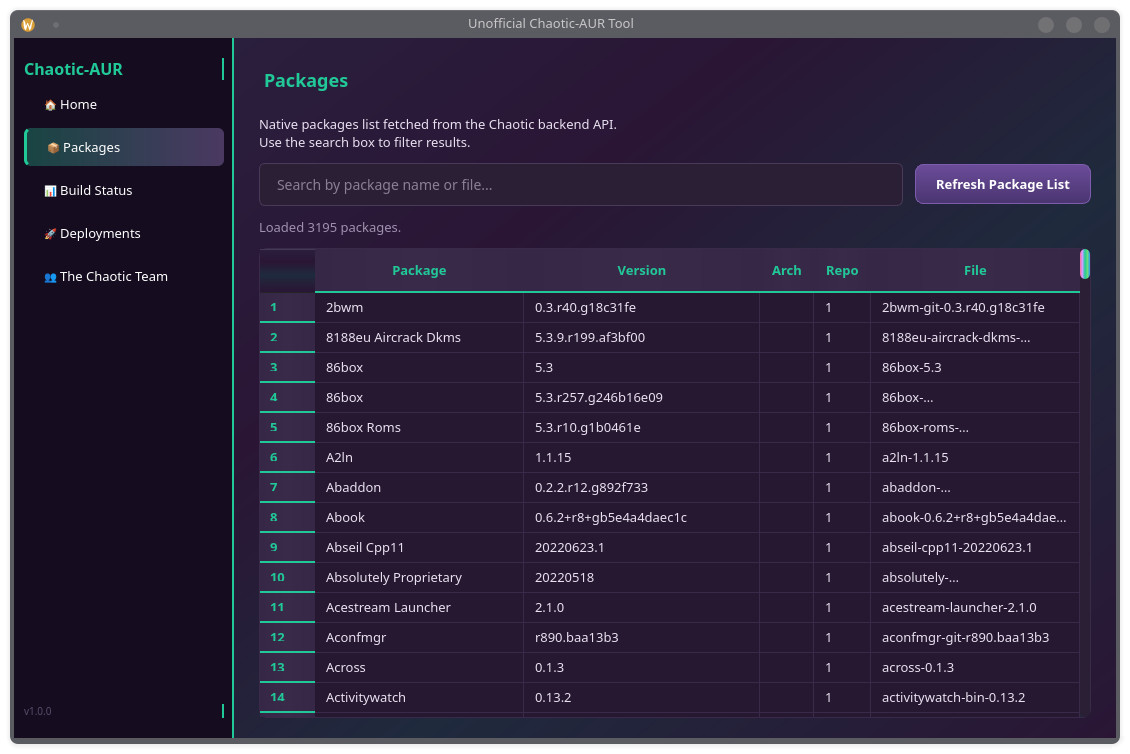1130x754 pixels.
Task: Click the File column header
Action: pos(975,271)
